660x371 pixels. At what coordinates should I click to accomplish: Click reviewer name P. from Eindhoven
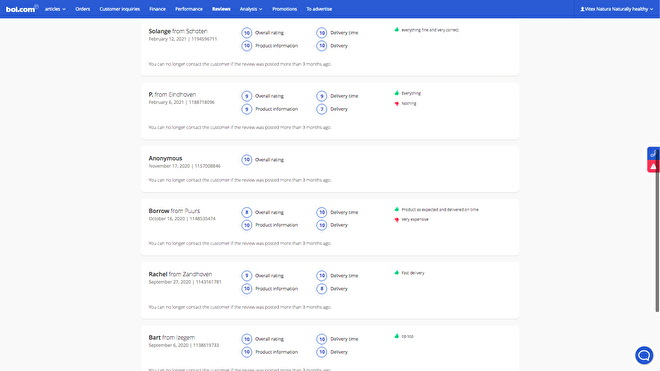tap(172, 94)
